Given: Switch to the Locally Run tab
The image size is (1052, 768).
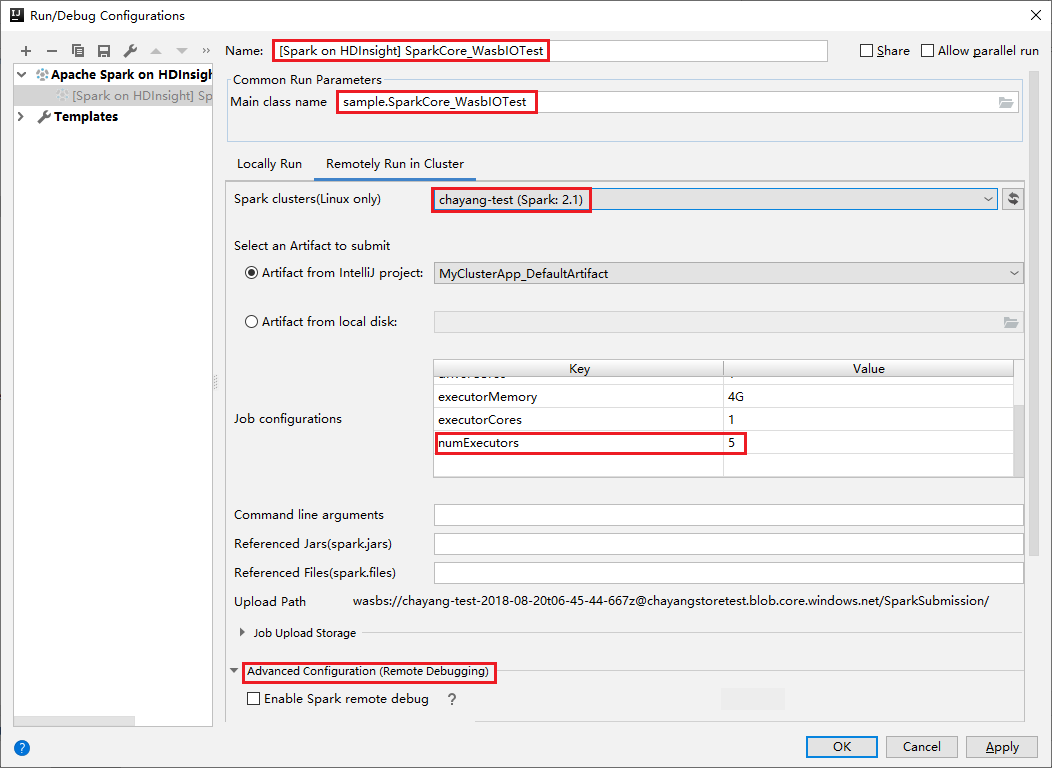Looking at the screenshot, I should point(268,163).
